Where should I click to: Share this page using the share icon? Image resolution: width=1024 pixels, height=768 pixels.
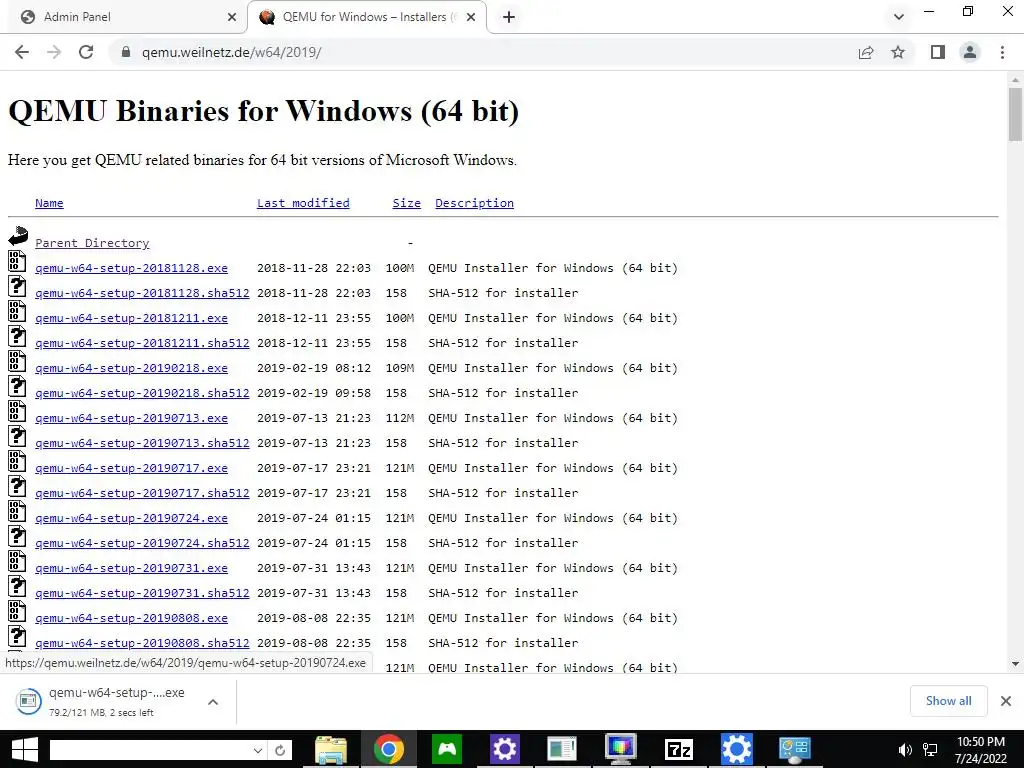(866, 52)
